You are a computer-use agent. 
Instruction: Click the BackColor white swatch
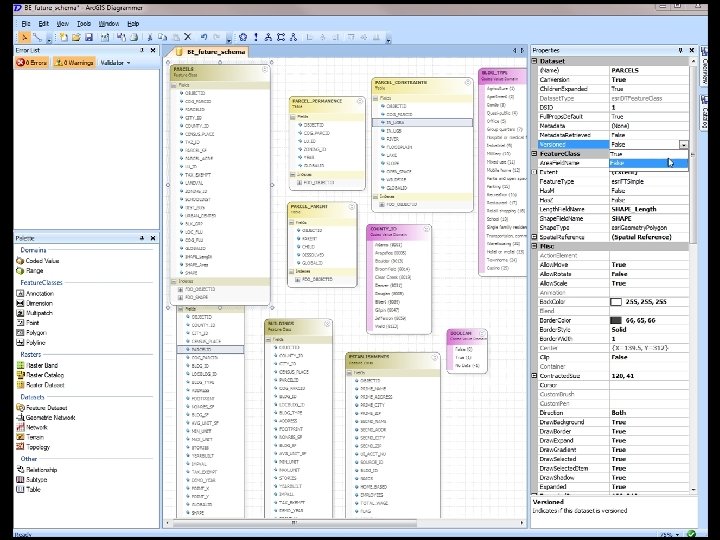pyautogui.click(x=616, y=302)
